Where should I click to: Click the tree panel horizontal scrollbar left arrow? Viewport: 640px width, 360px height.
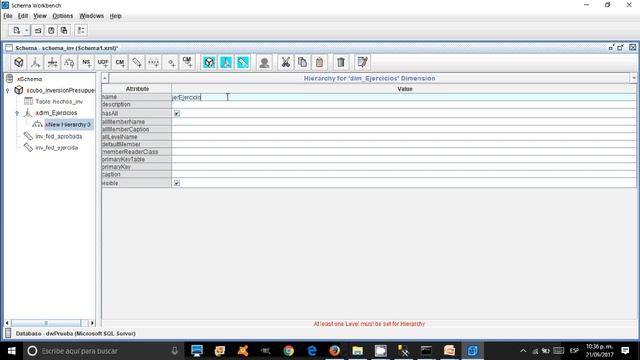tap(7, 323)
